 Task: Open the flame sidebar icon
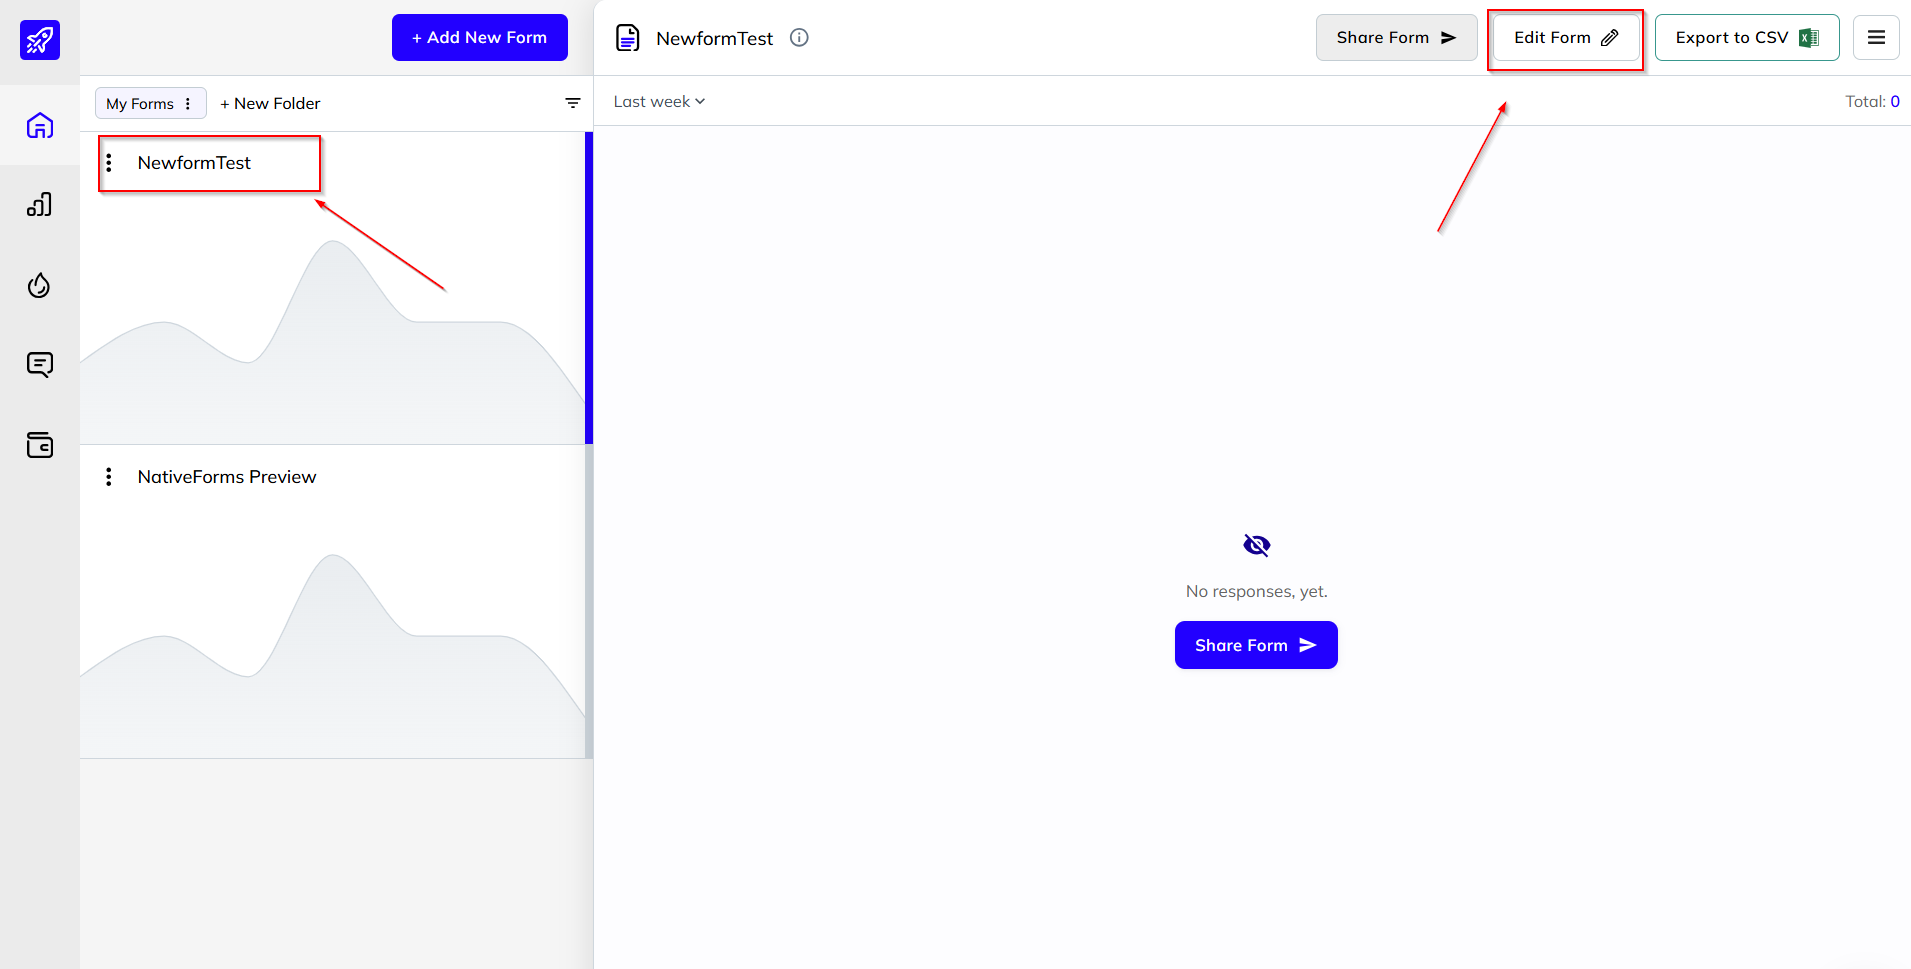click(x=39, y=285)
